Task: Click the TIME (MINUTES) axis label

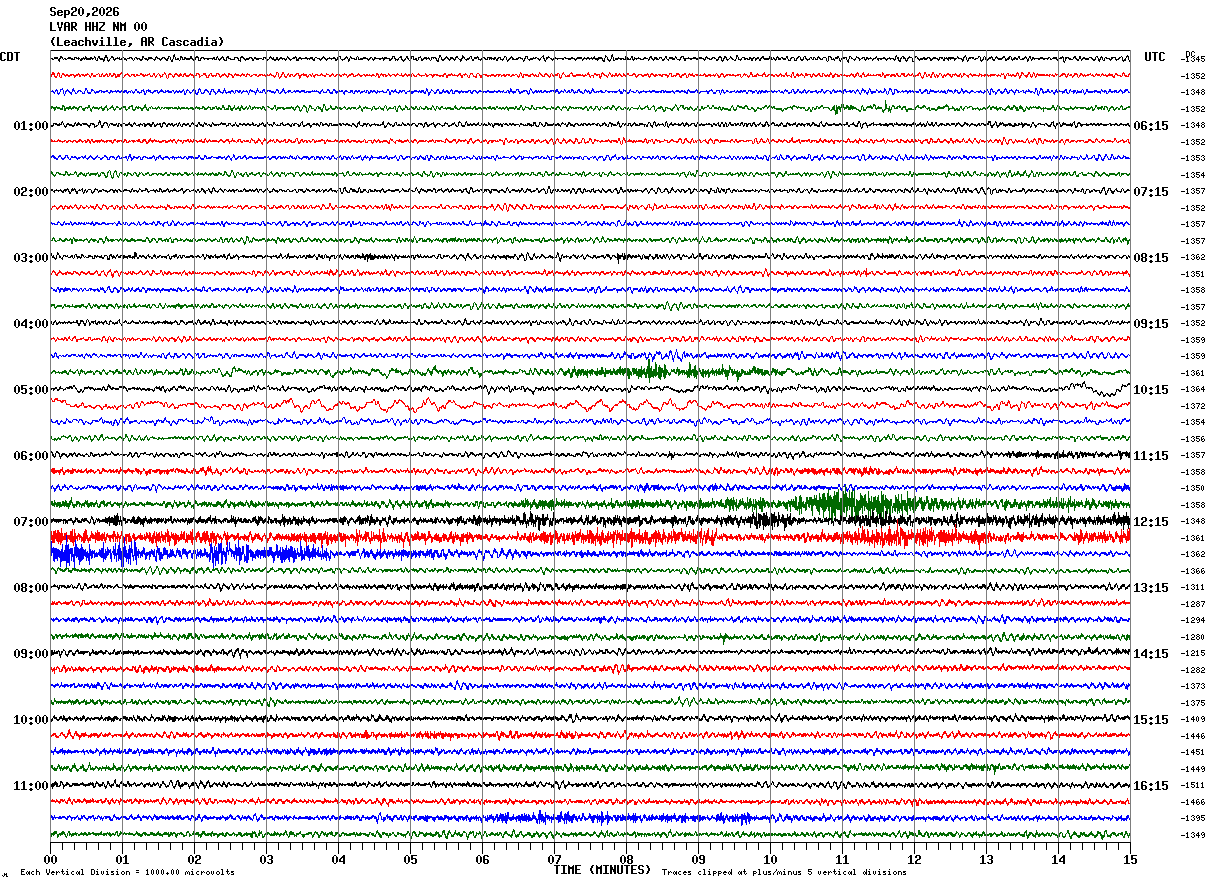Action: [602, 870]
